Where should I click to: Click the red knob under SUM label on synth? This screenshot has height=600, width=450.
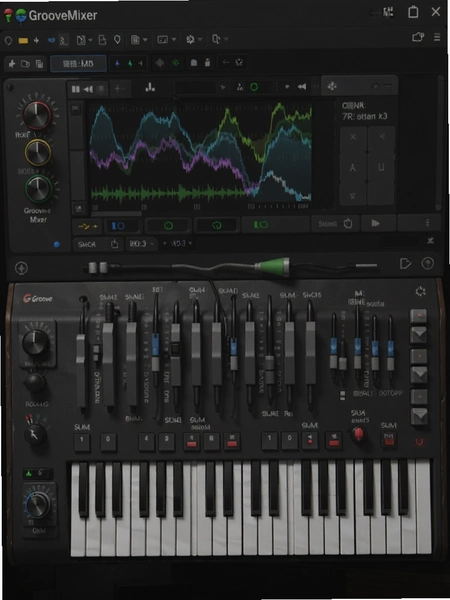(358, 434)
